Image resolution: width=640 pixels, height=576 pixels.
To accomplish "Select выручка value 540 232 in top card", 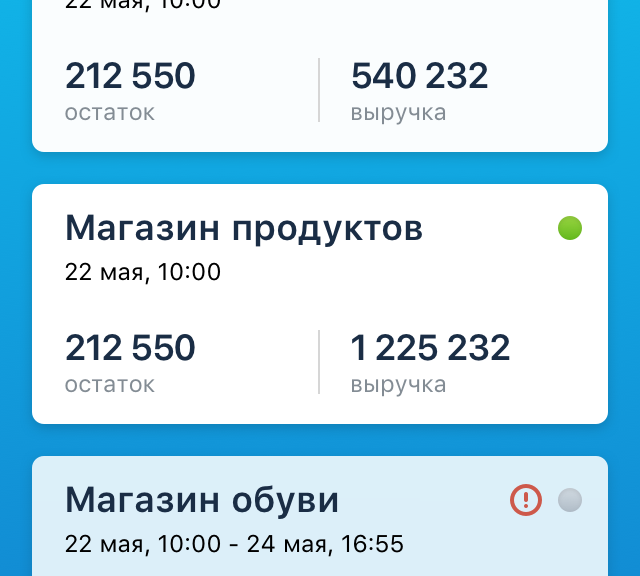I will coord(419,76).
